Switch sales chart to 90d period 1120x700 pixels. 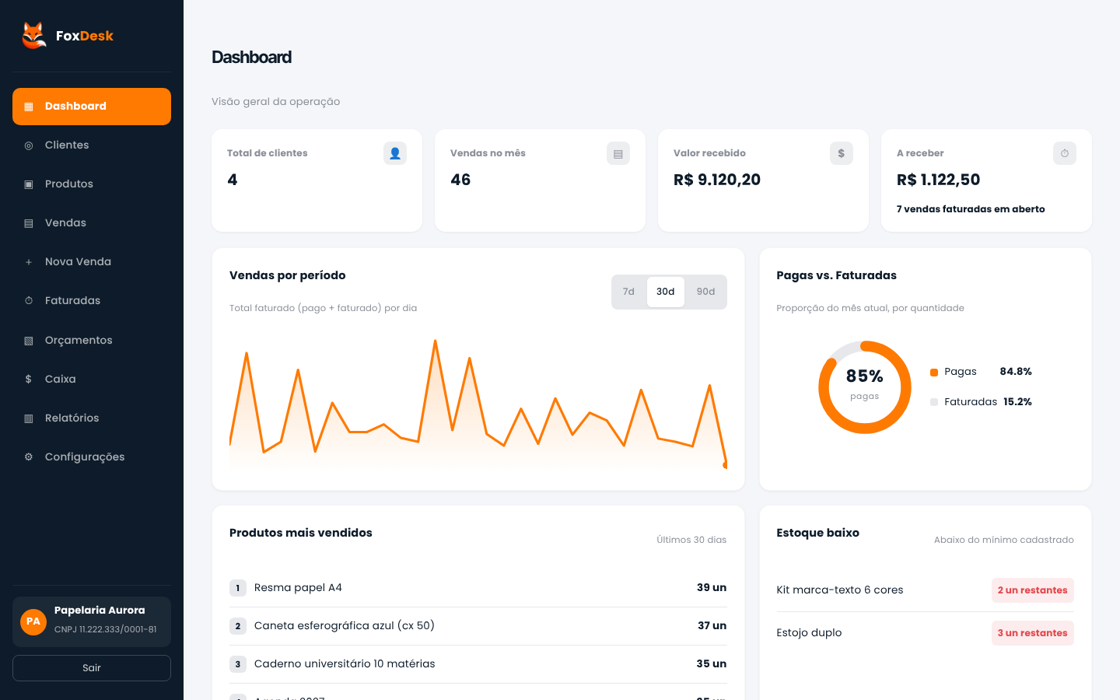706,291
